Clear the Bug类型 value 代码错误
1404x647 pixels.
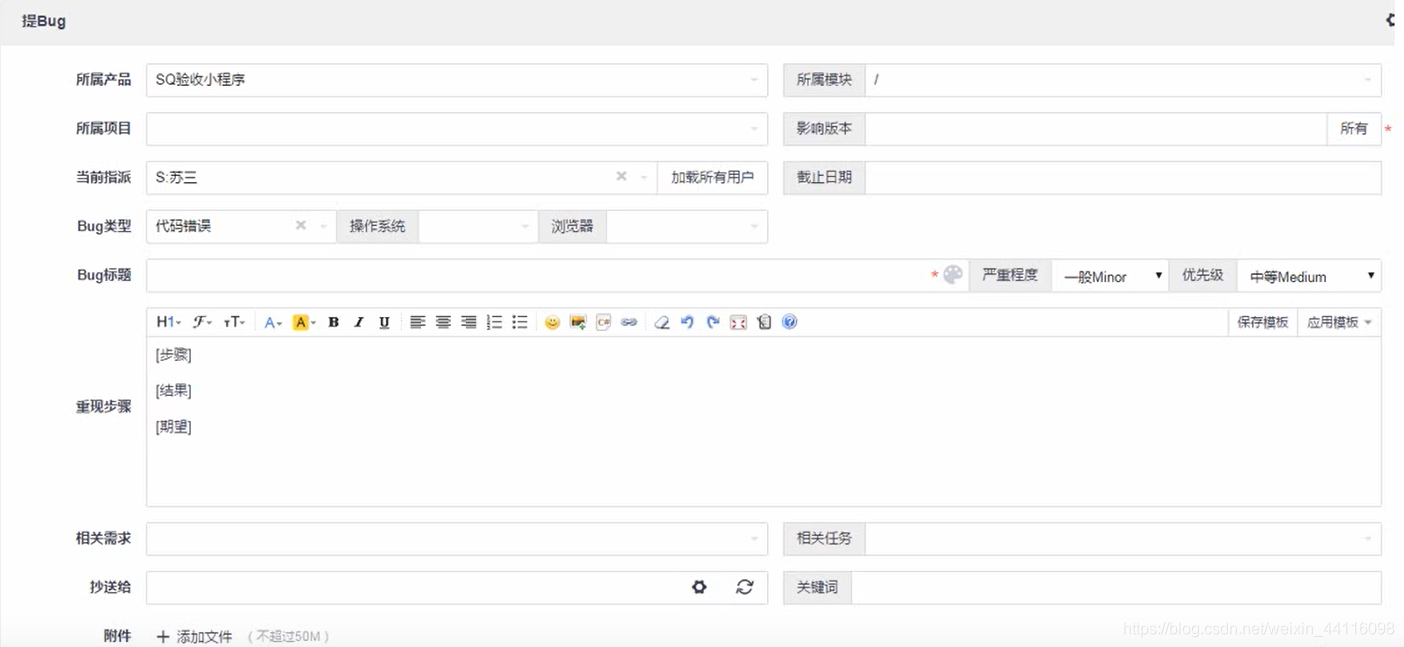tap(301, 226)
